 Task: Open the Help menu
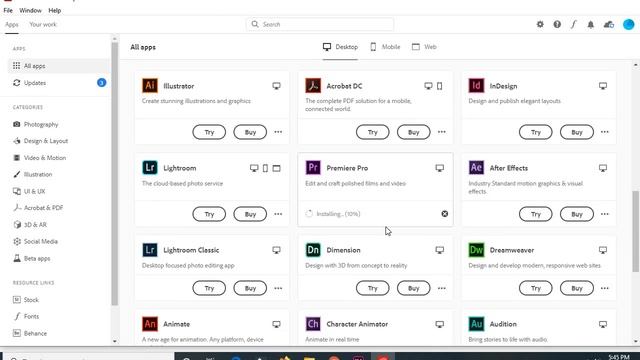54,10
